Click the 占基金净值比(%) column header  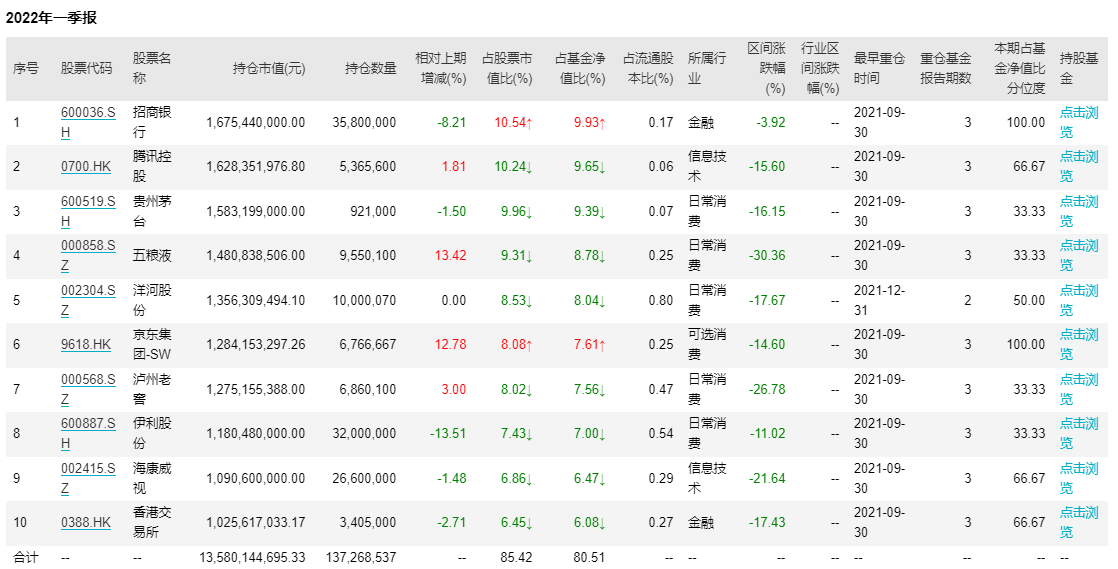[580, 68]
